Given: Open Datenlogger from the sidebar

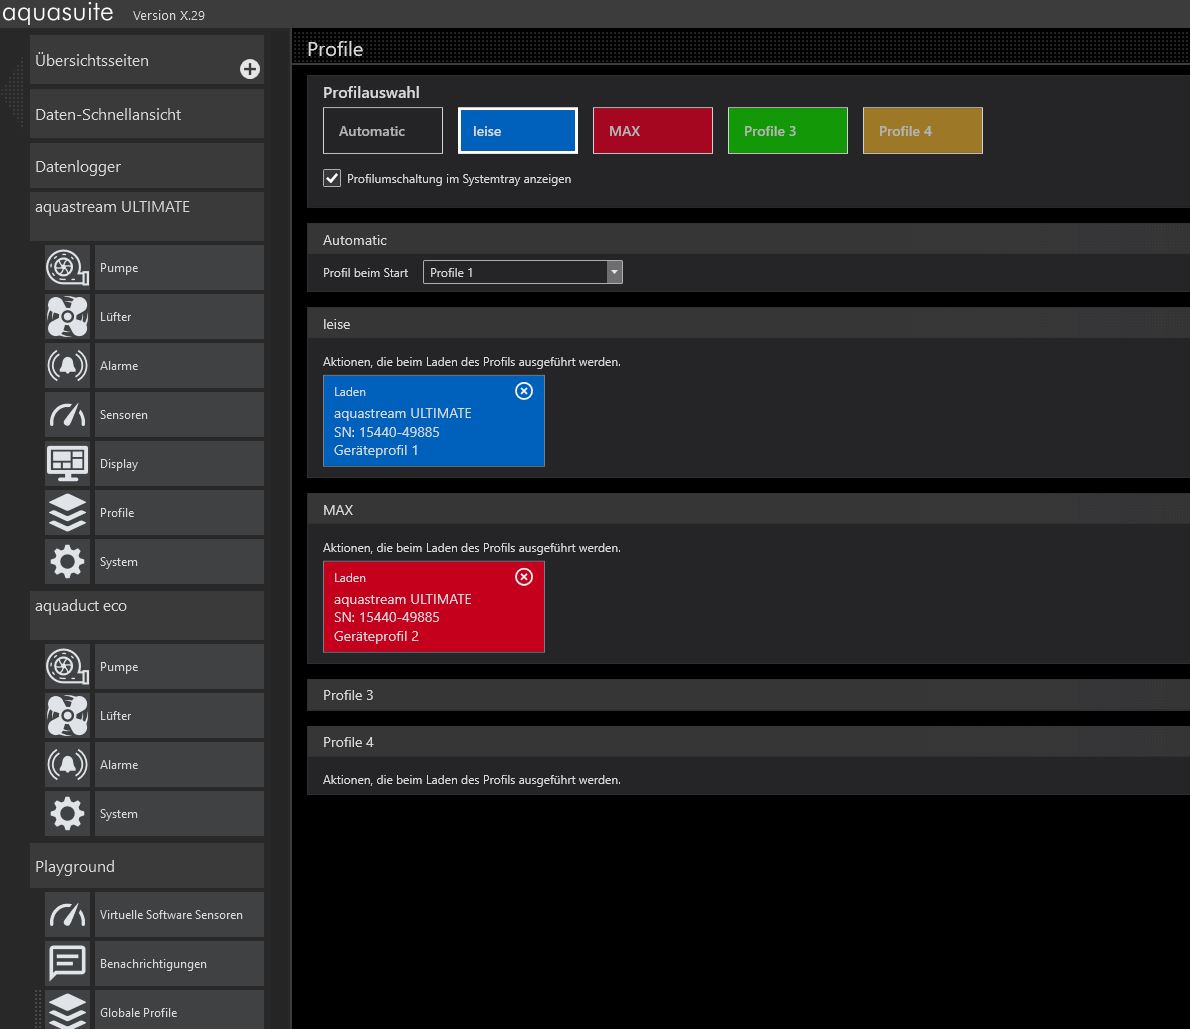Looking at the screenshot, I should point(146,167).
